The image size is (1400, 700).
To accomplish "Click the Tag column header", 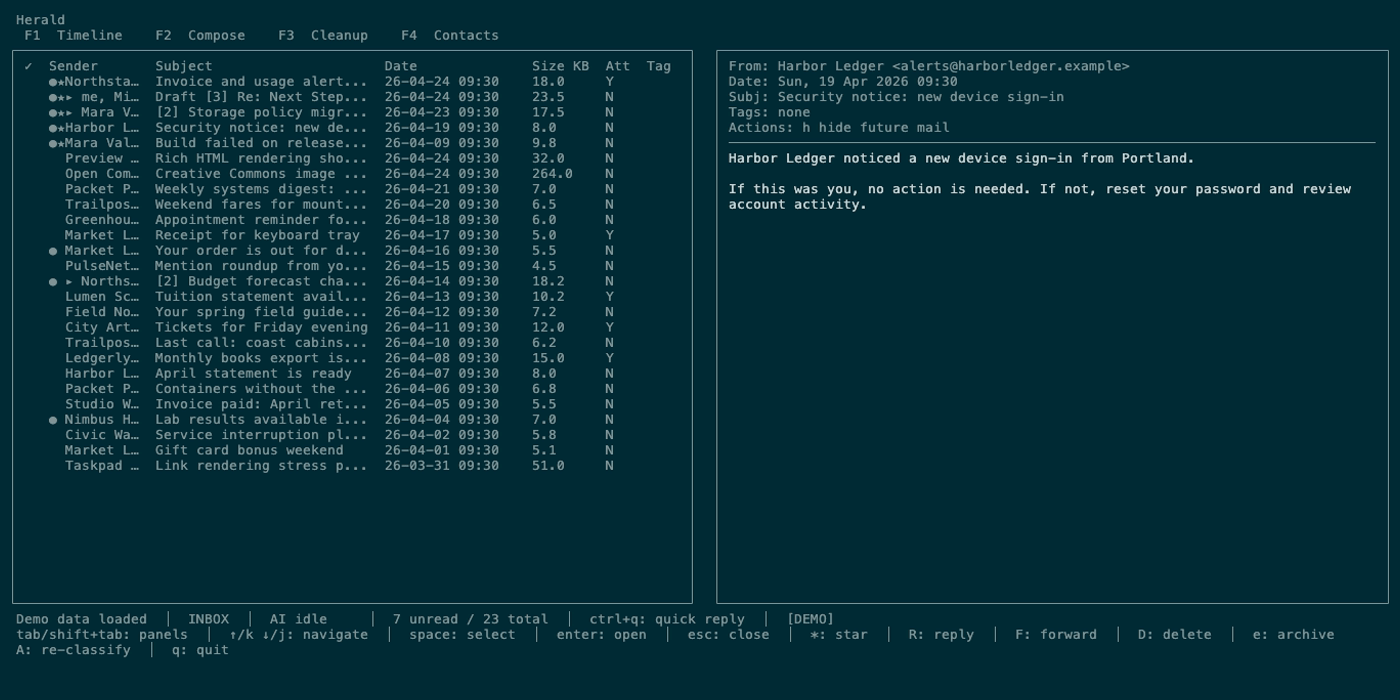I will [x=659, y=67].
